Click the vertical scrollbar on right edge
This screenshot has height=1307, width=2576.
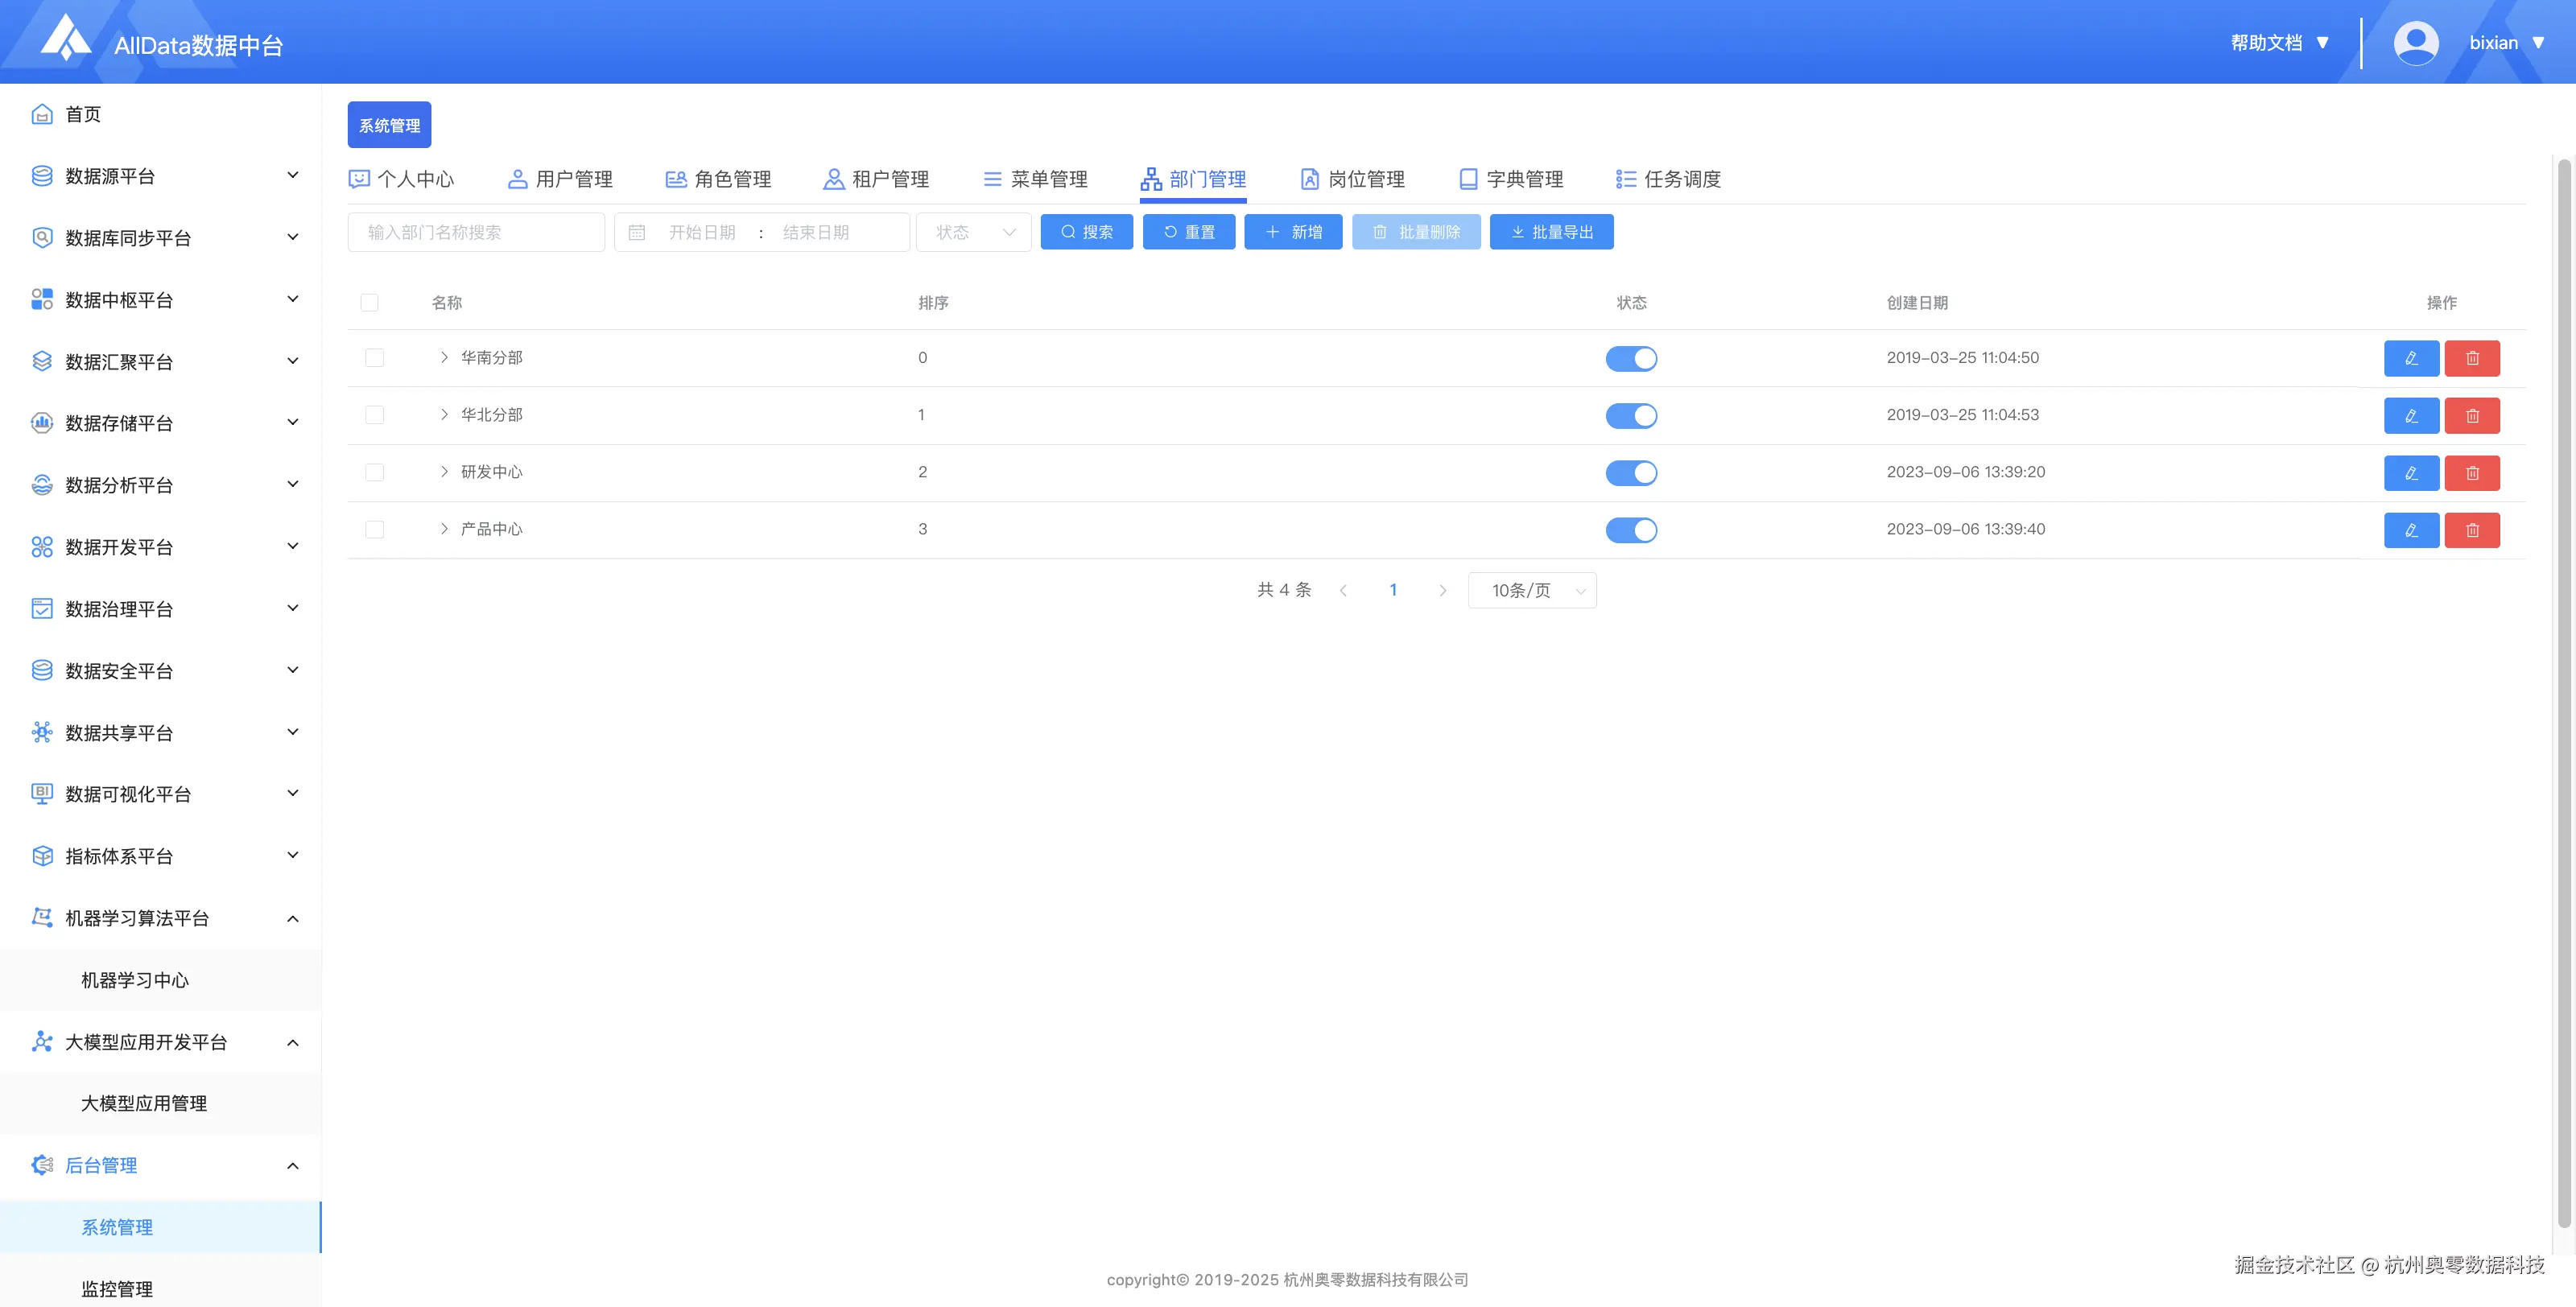[2562, 690]
